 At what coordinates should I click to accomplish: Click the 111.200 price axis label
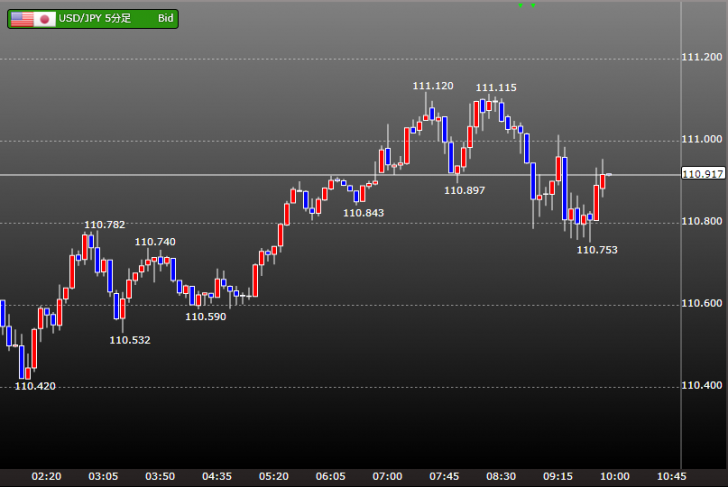tap(702, 58)
